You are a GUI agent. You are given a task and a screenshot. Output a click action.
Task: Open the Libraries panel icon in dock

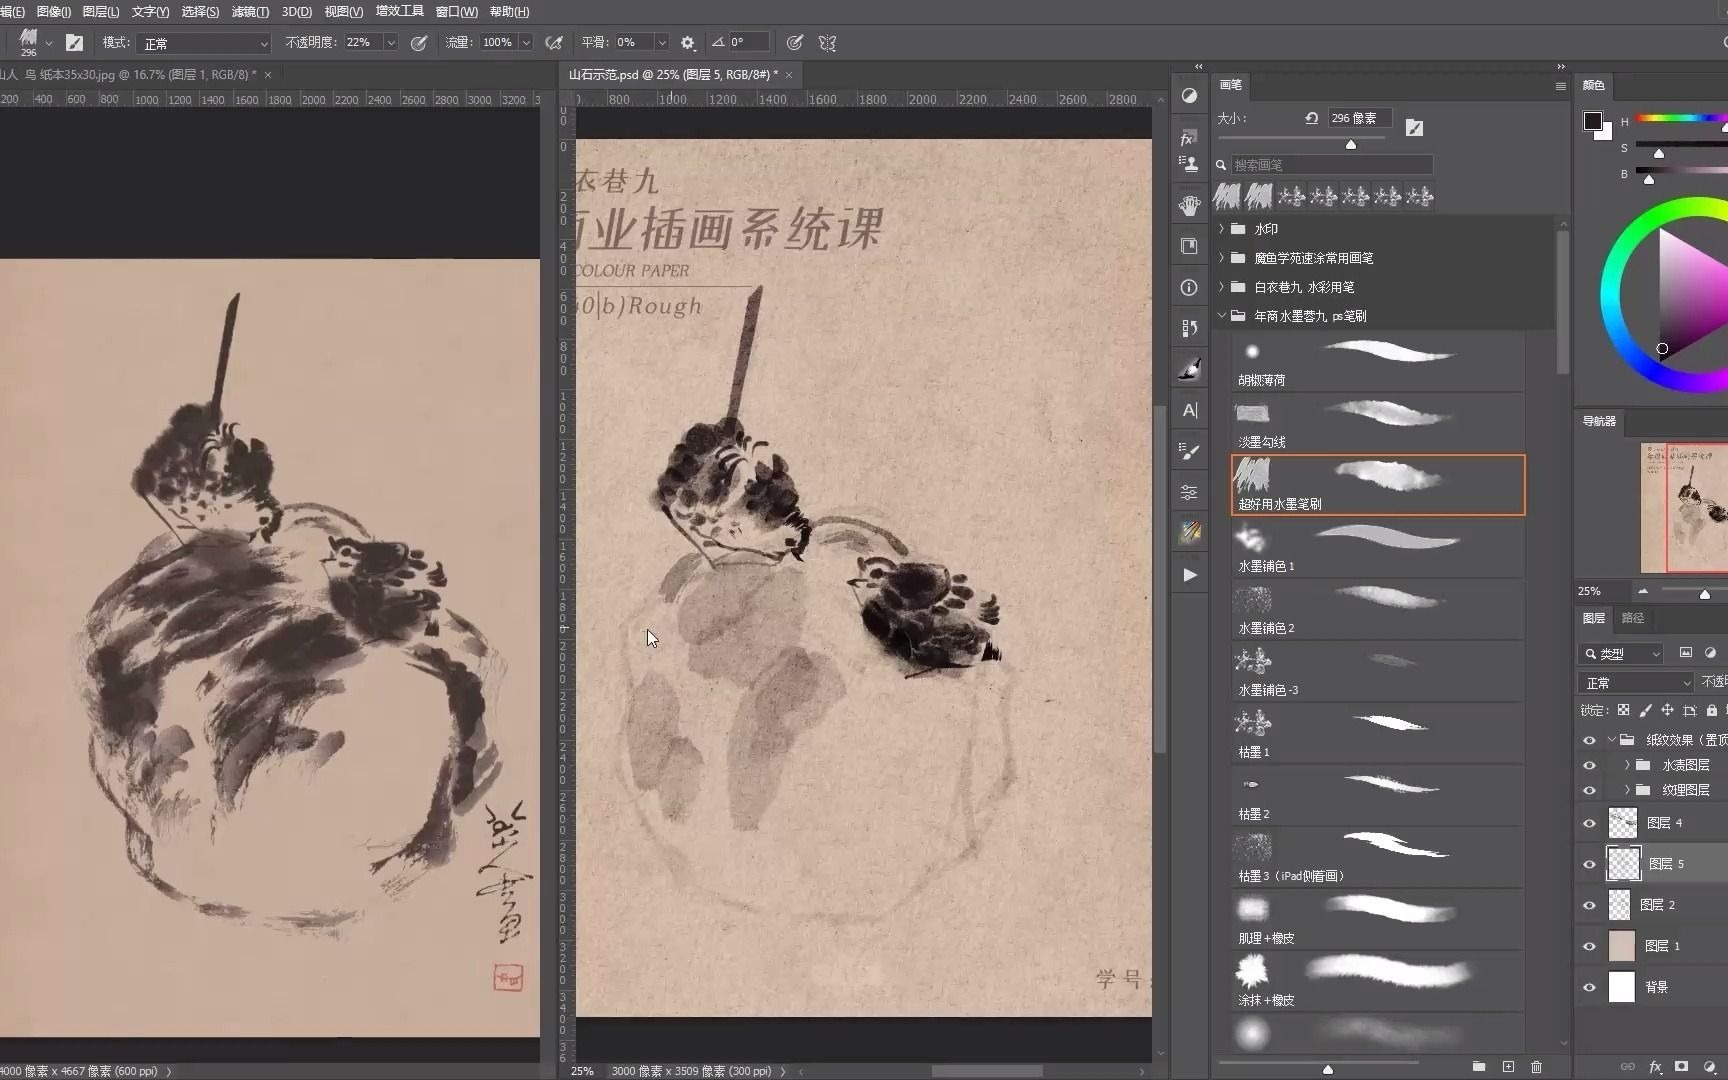point(1189,246)
